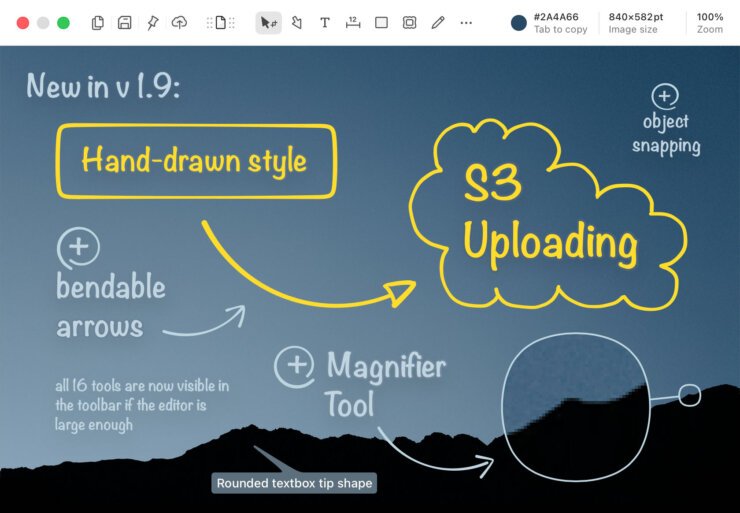The width and height of the screenshot is (740, 513).
Task: Select the Text tool
Action: [x=325, y=23]
